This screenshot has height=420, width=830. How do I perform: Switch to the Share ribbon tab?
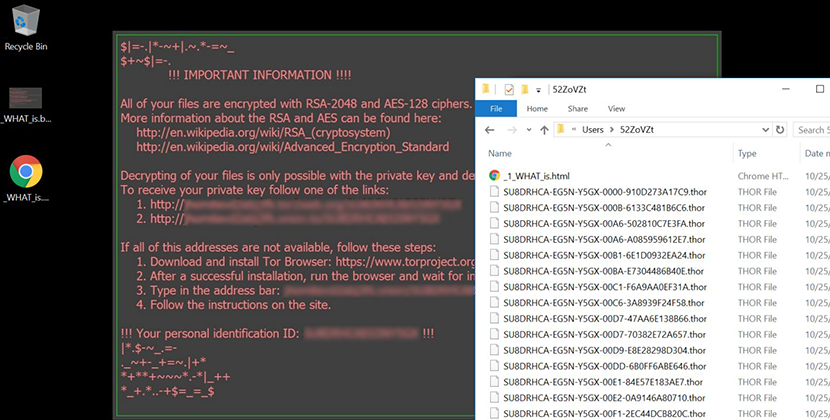577,108
